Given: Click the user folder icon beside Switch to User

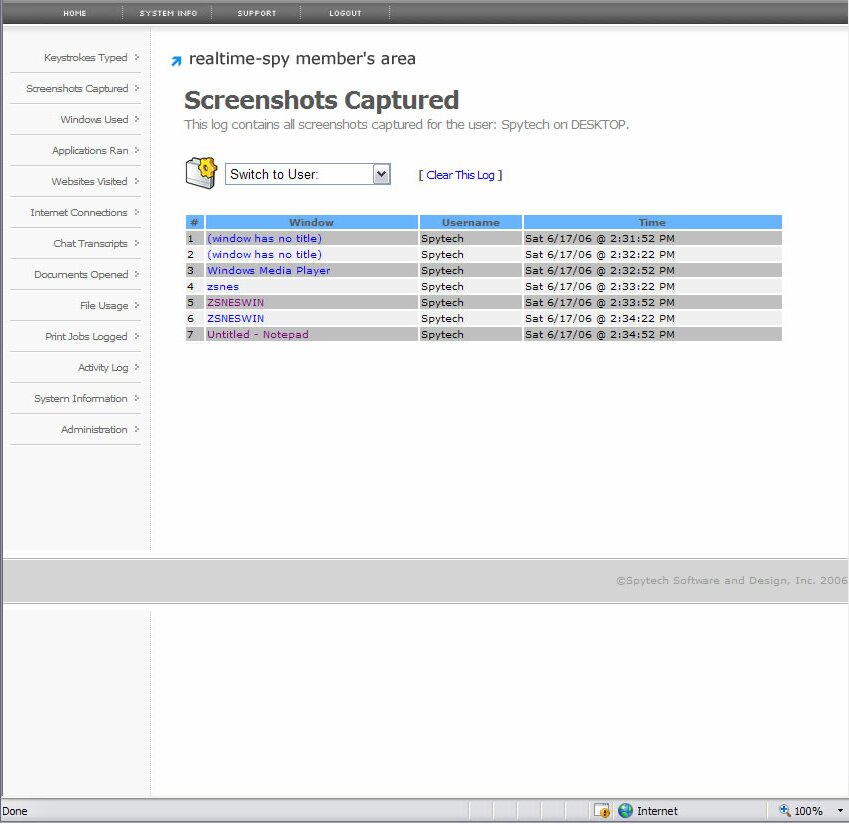Looking at the screenshot, I should click(201, 172).
